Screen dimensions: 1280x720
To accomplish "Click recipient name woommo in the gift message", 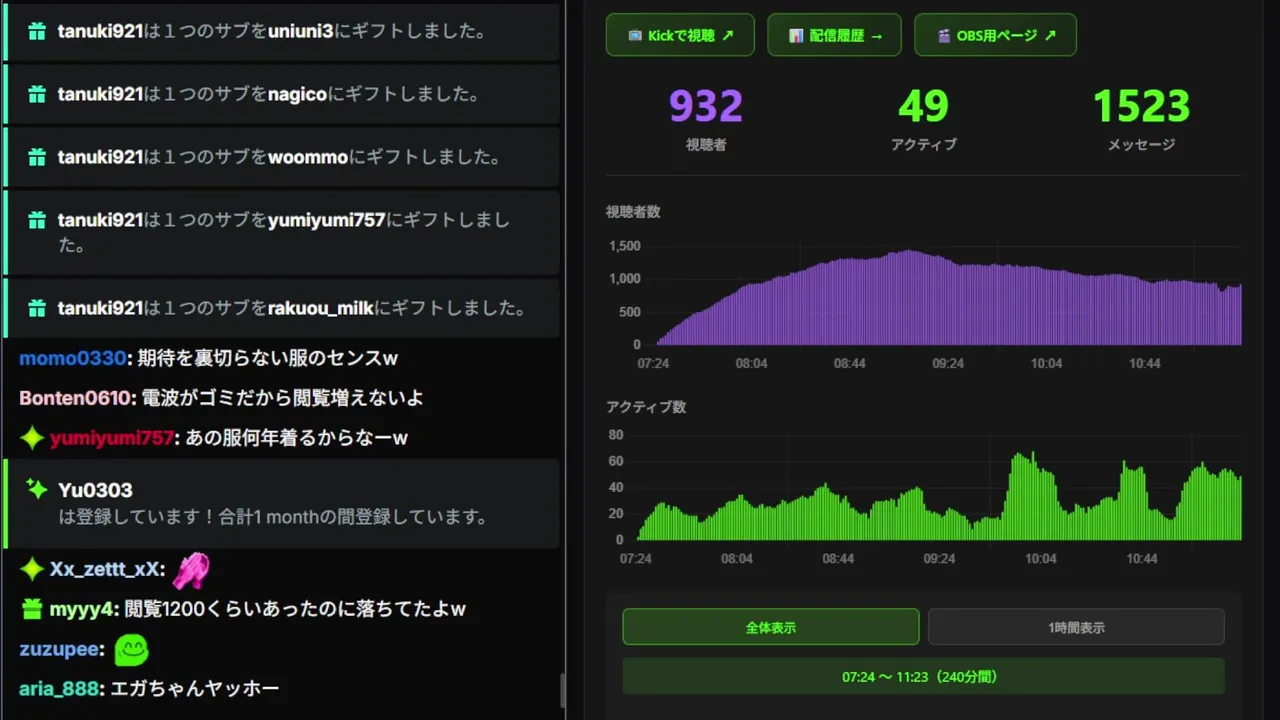I will [307, 157].
